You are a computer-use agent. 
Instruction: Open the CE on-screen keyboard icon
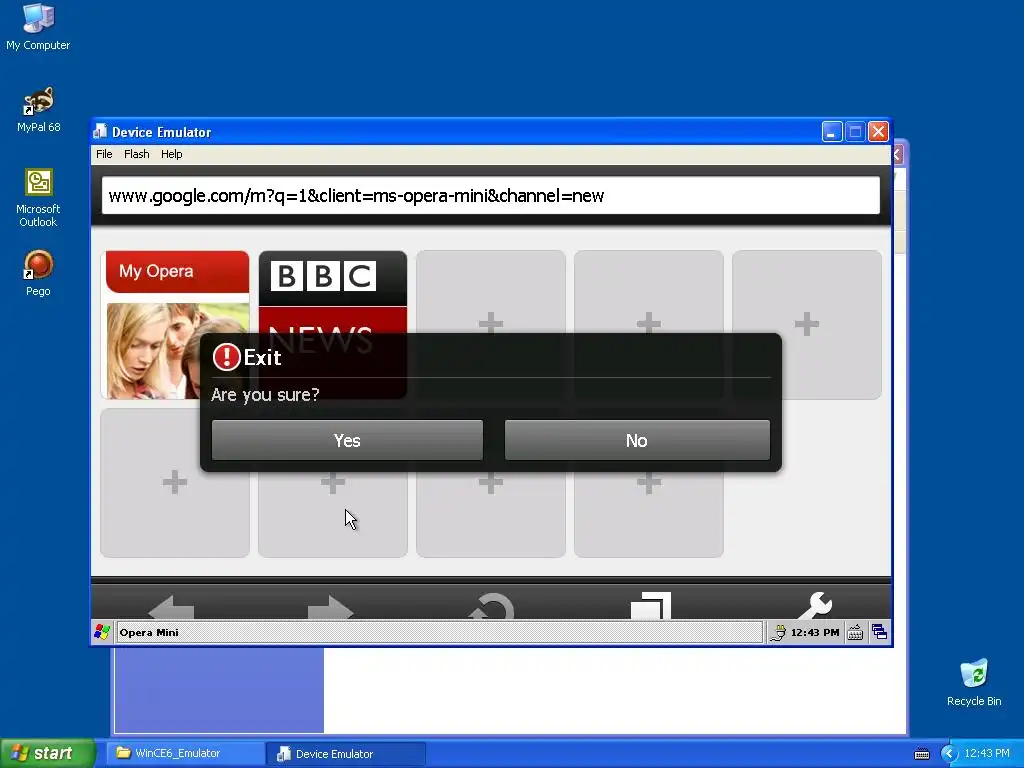(x=855, y=632)
